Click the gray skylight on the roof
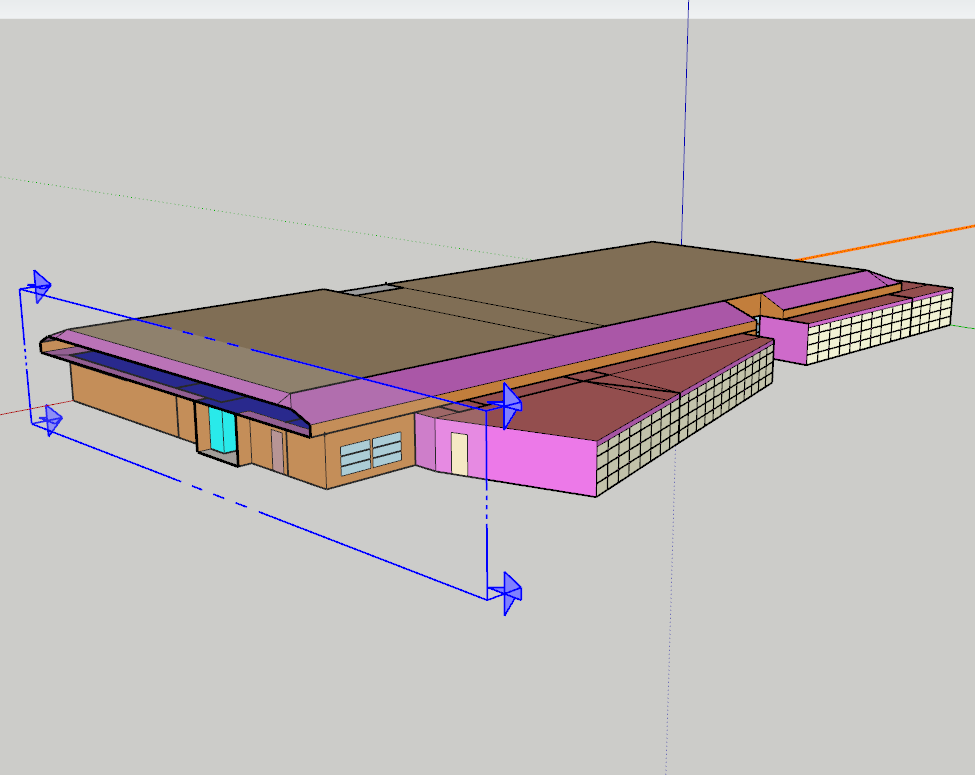Screen dimensions: 975x775 [x=371, y=289]
